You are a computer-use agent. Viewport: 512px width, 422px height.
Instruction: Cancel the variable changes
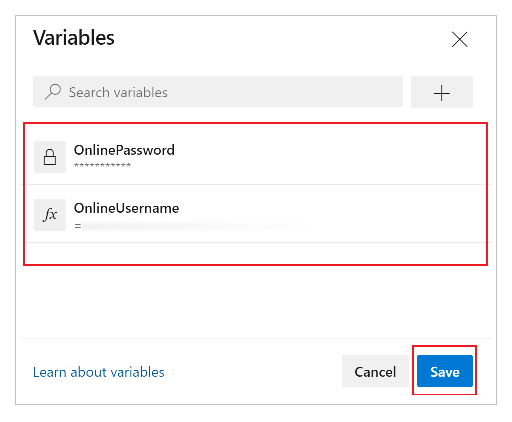[375, 371]
